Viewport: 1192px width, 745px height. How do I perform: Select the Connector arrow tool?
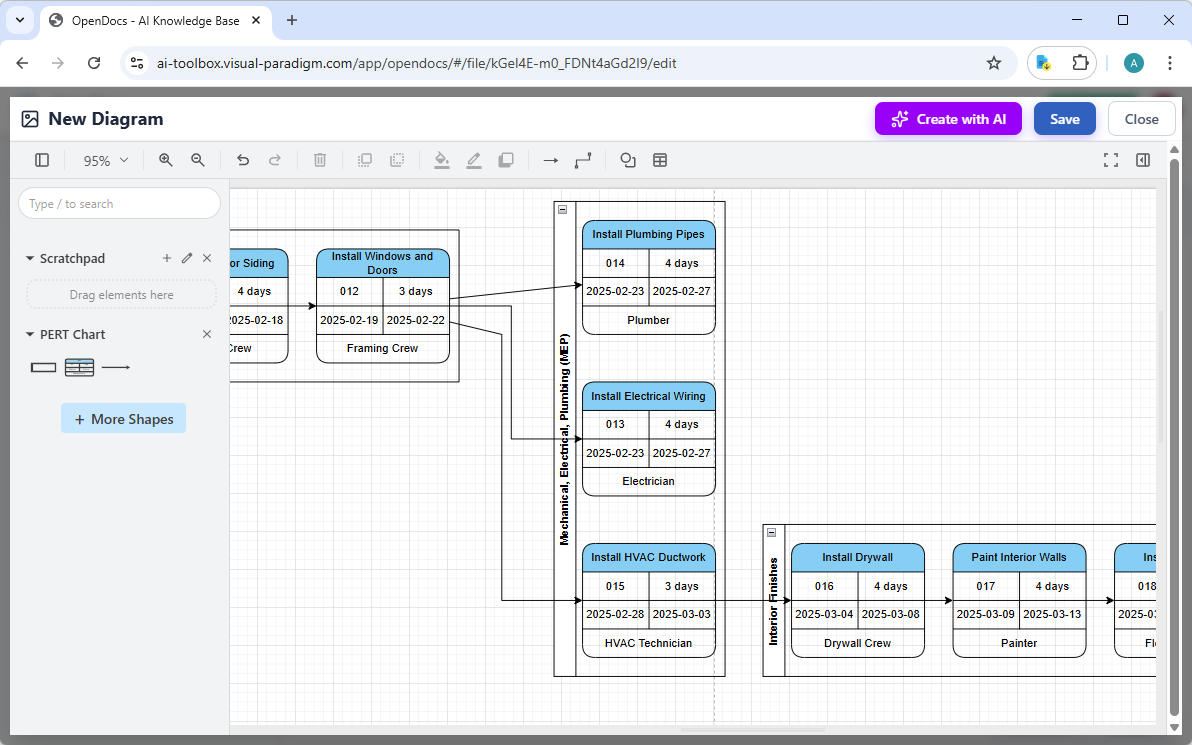click(x=550, y=160)
